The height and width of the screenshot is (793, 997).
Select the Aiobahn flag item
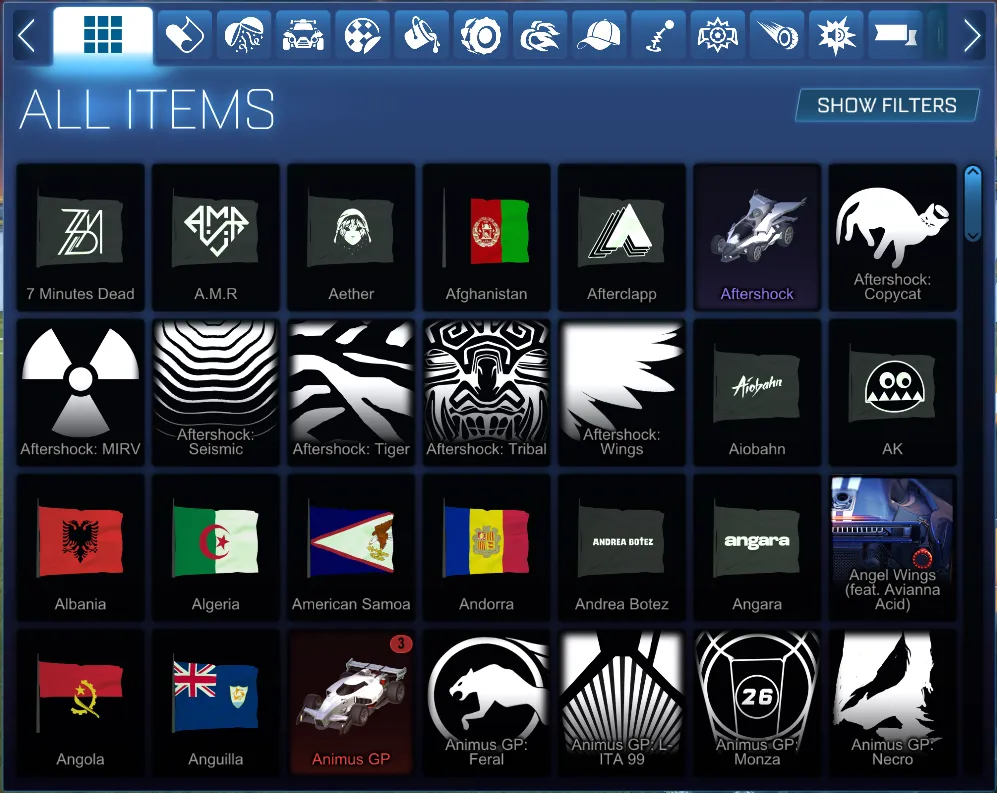tap(757, 392)
